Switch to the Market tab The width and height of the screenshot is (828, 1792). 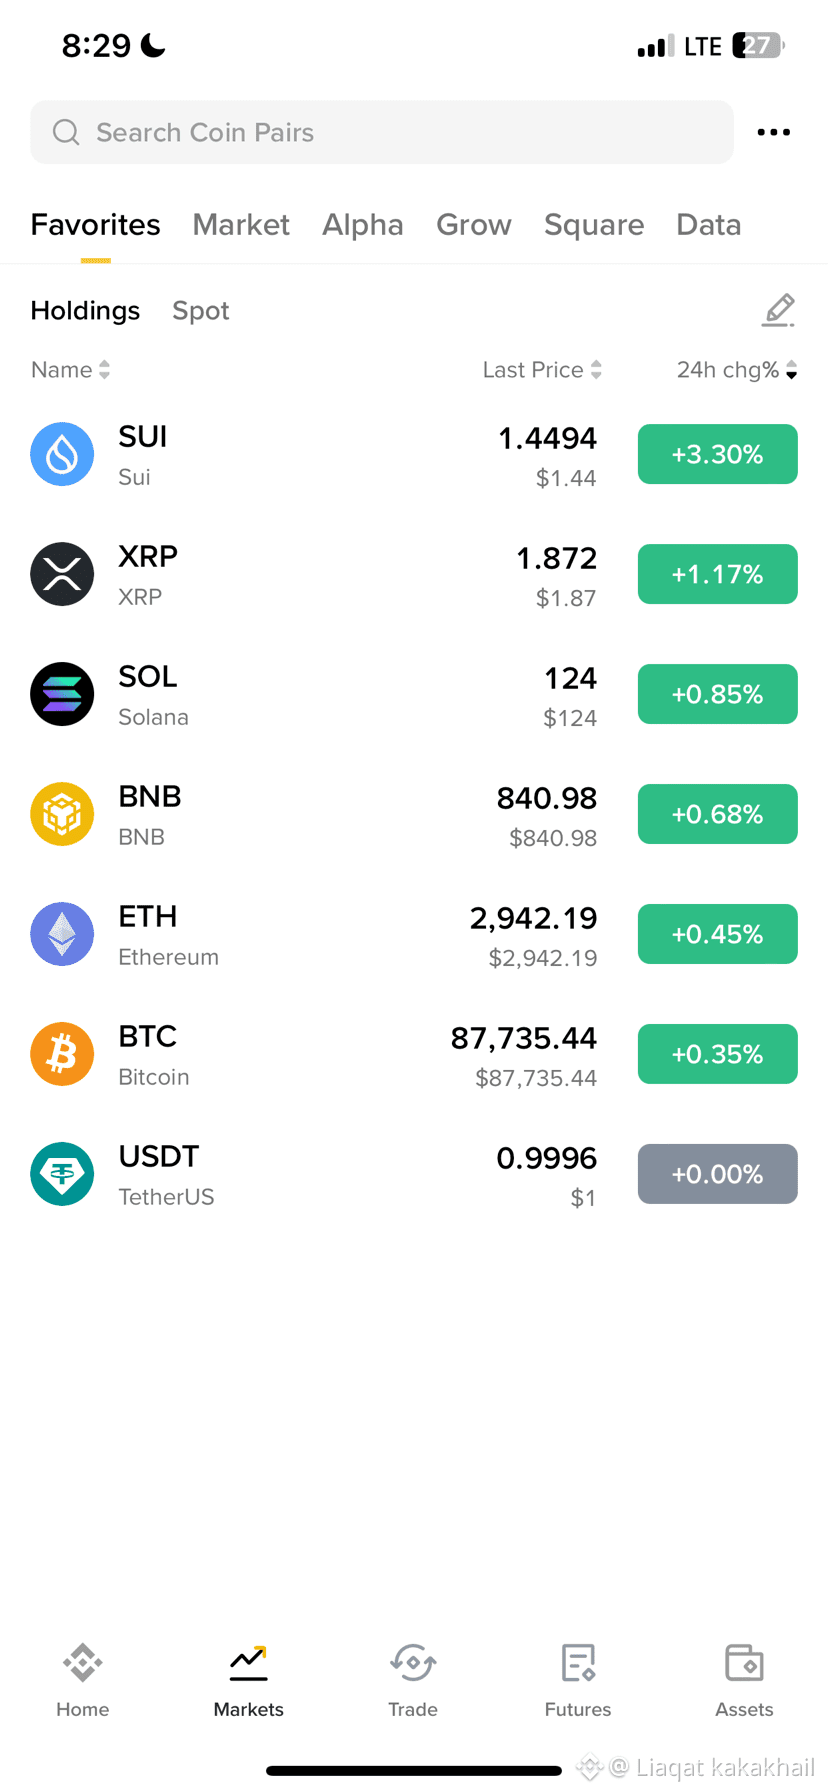pos(241,225)
